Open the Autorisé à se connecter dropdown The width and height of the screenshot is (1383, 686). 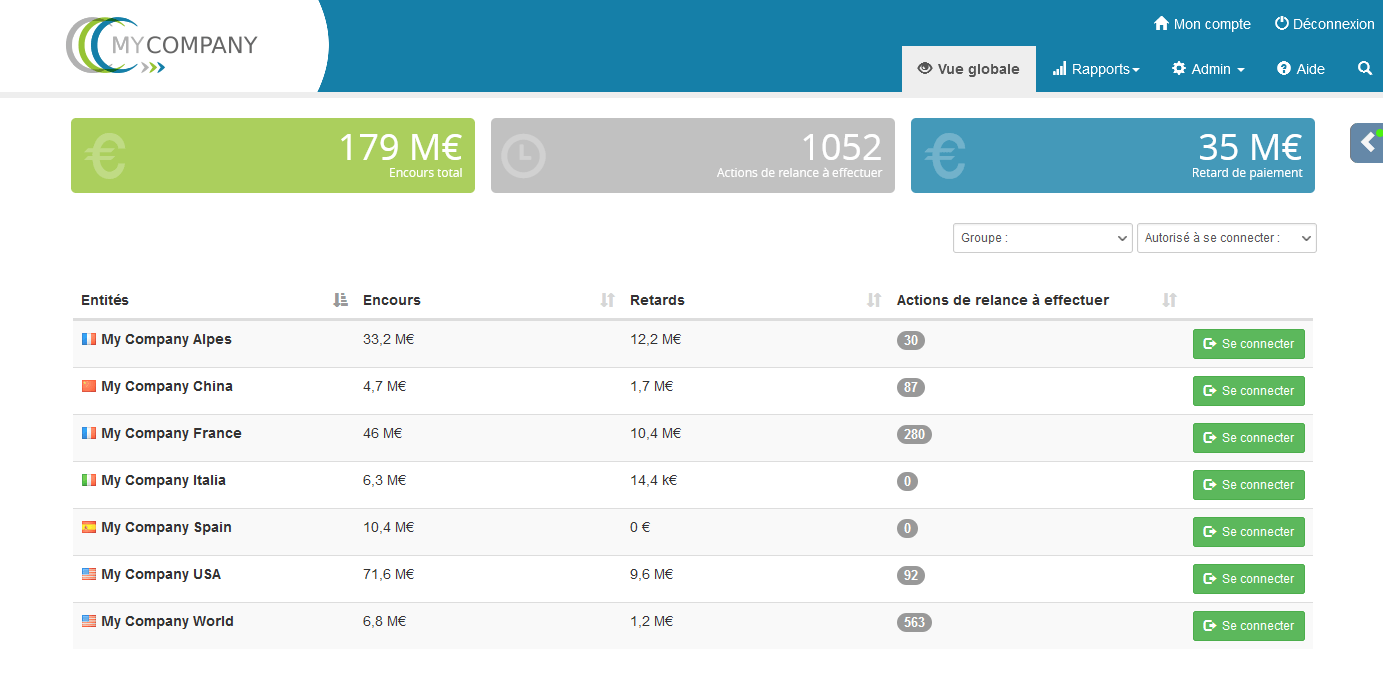(1226, 238)
